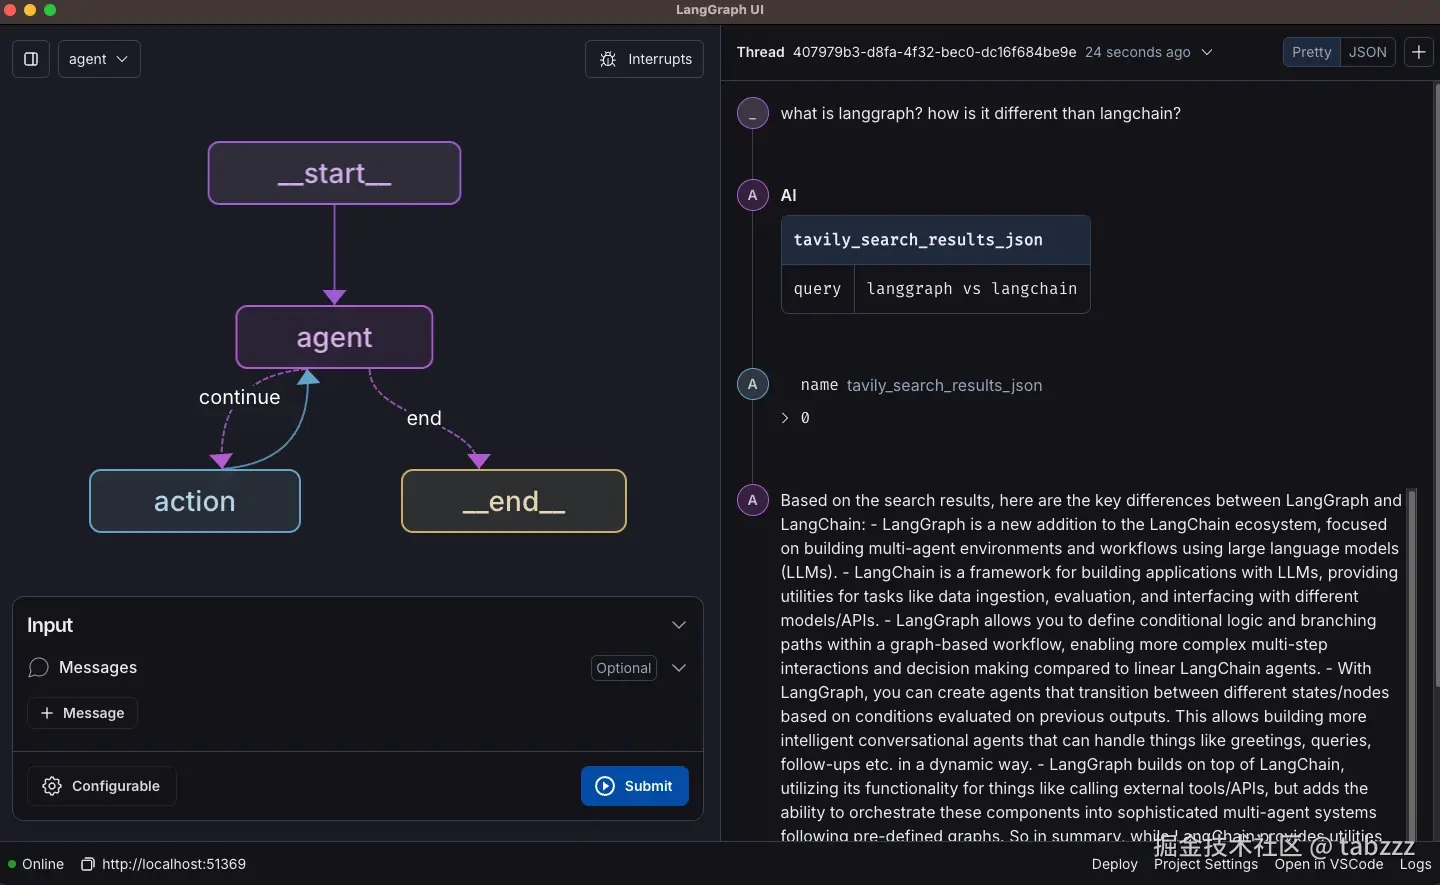Click the langgraph vs langchain value cell
The width and height of the screenshot is (1440, 885).
point(972,289)
